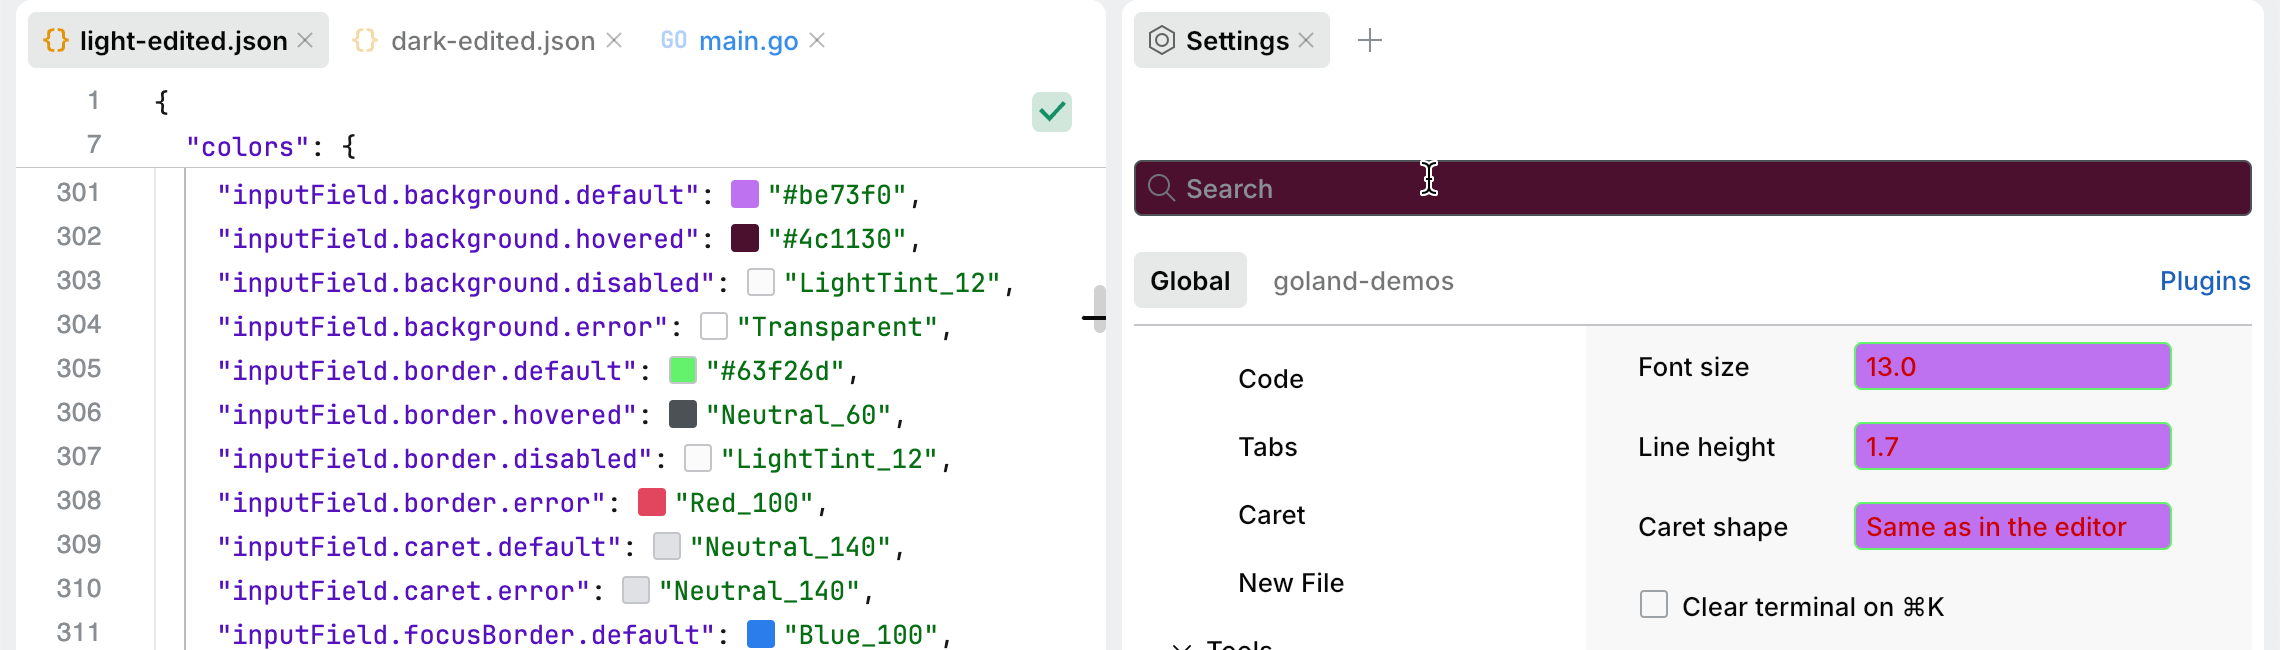
Task: Click the green checkmark inspection icon
Action: tap(1051, 112)
